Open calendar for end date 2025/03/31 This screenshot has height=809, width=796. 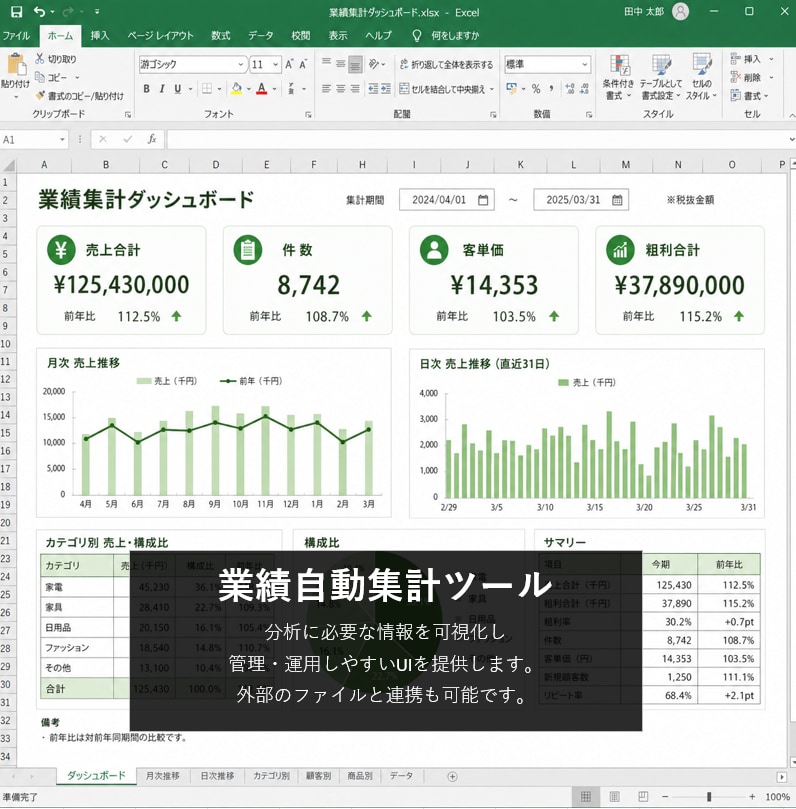(617, 200)
